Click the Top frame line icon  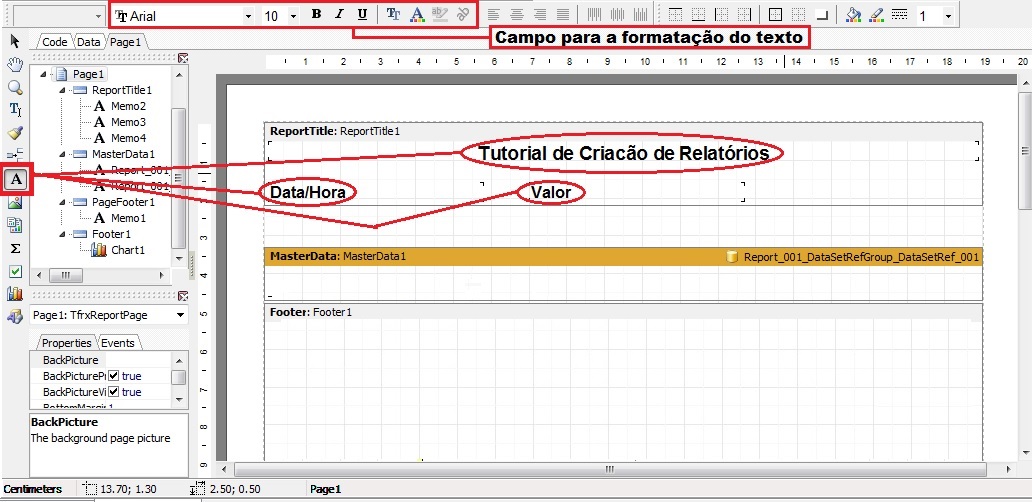click(x=675, y=14)
